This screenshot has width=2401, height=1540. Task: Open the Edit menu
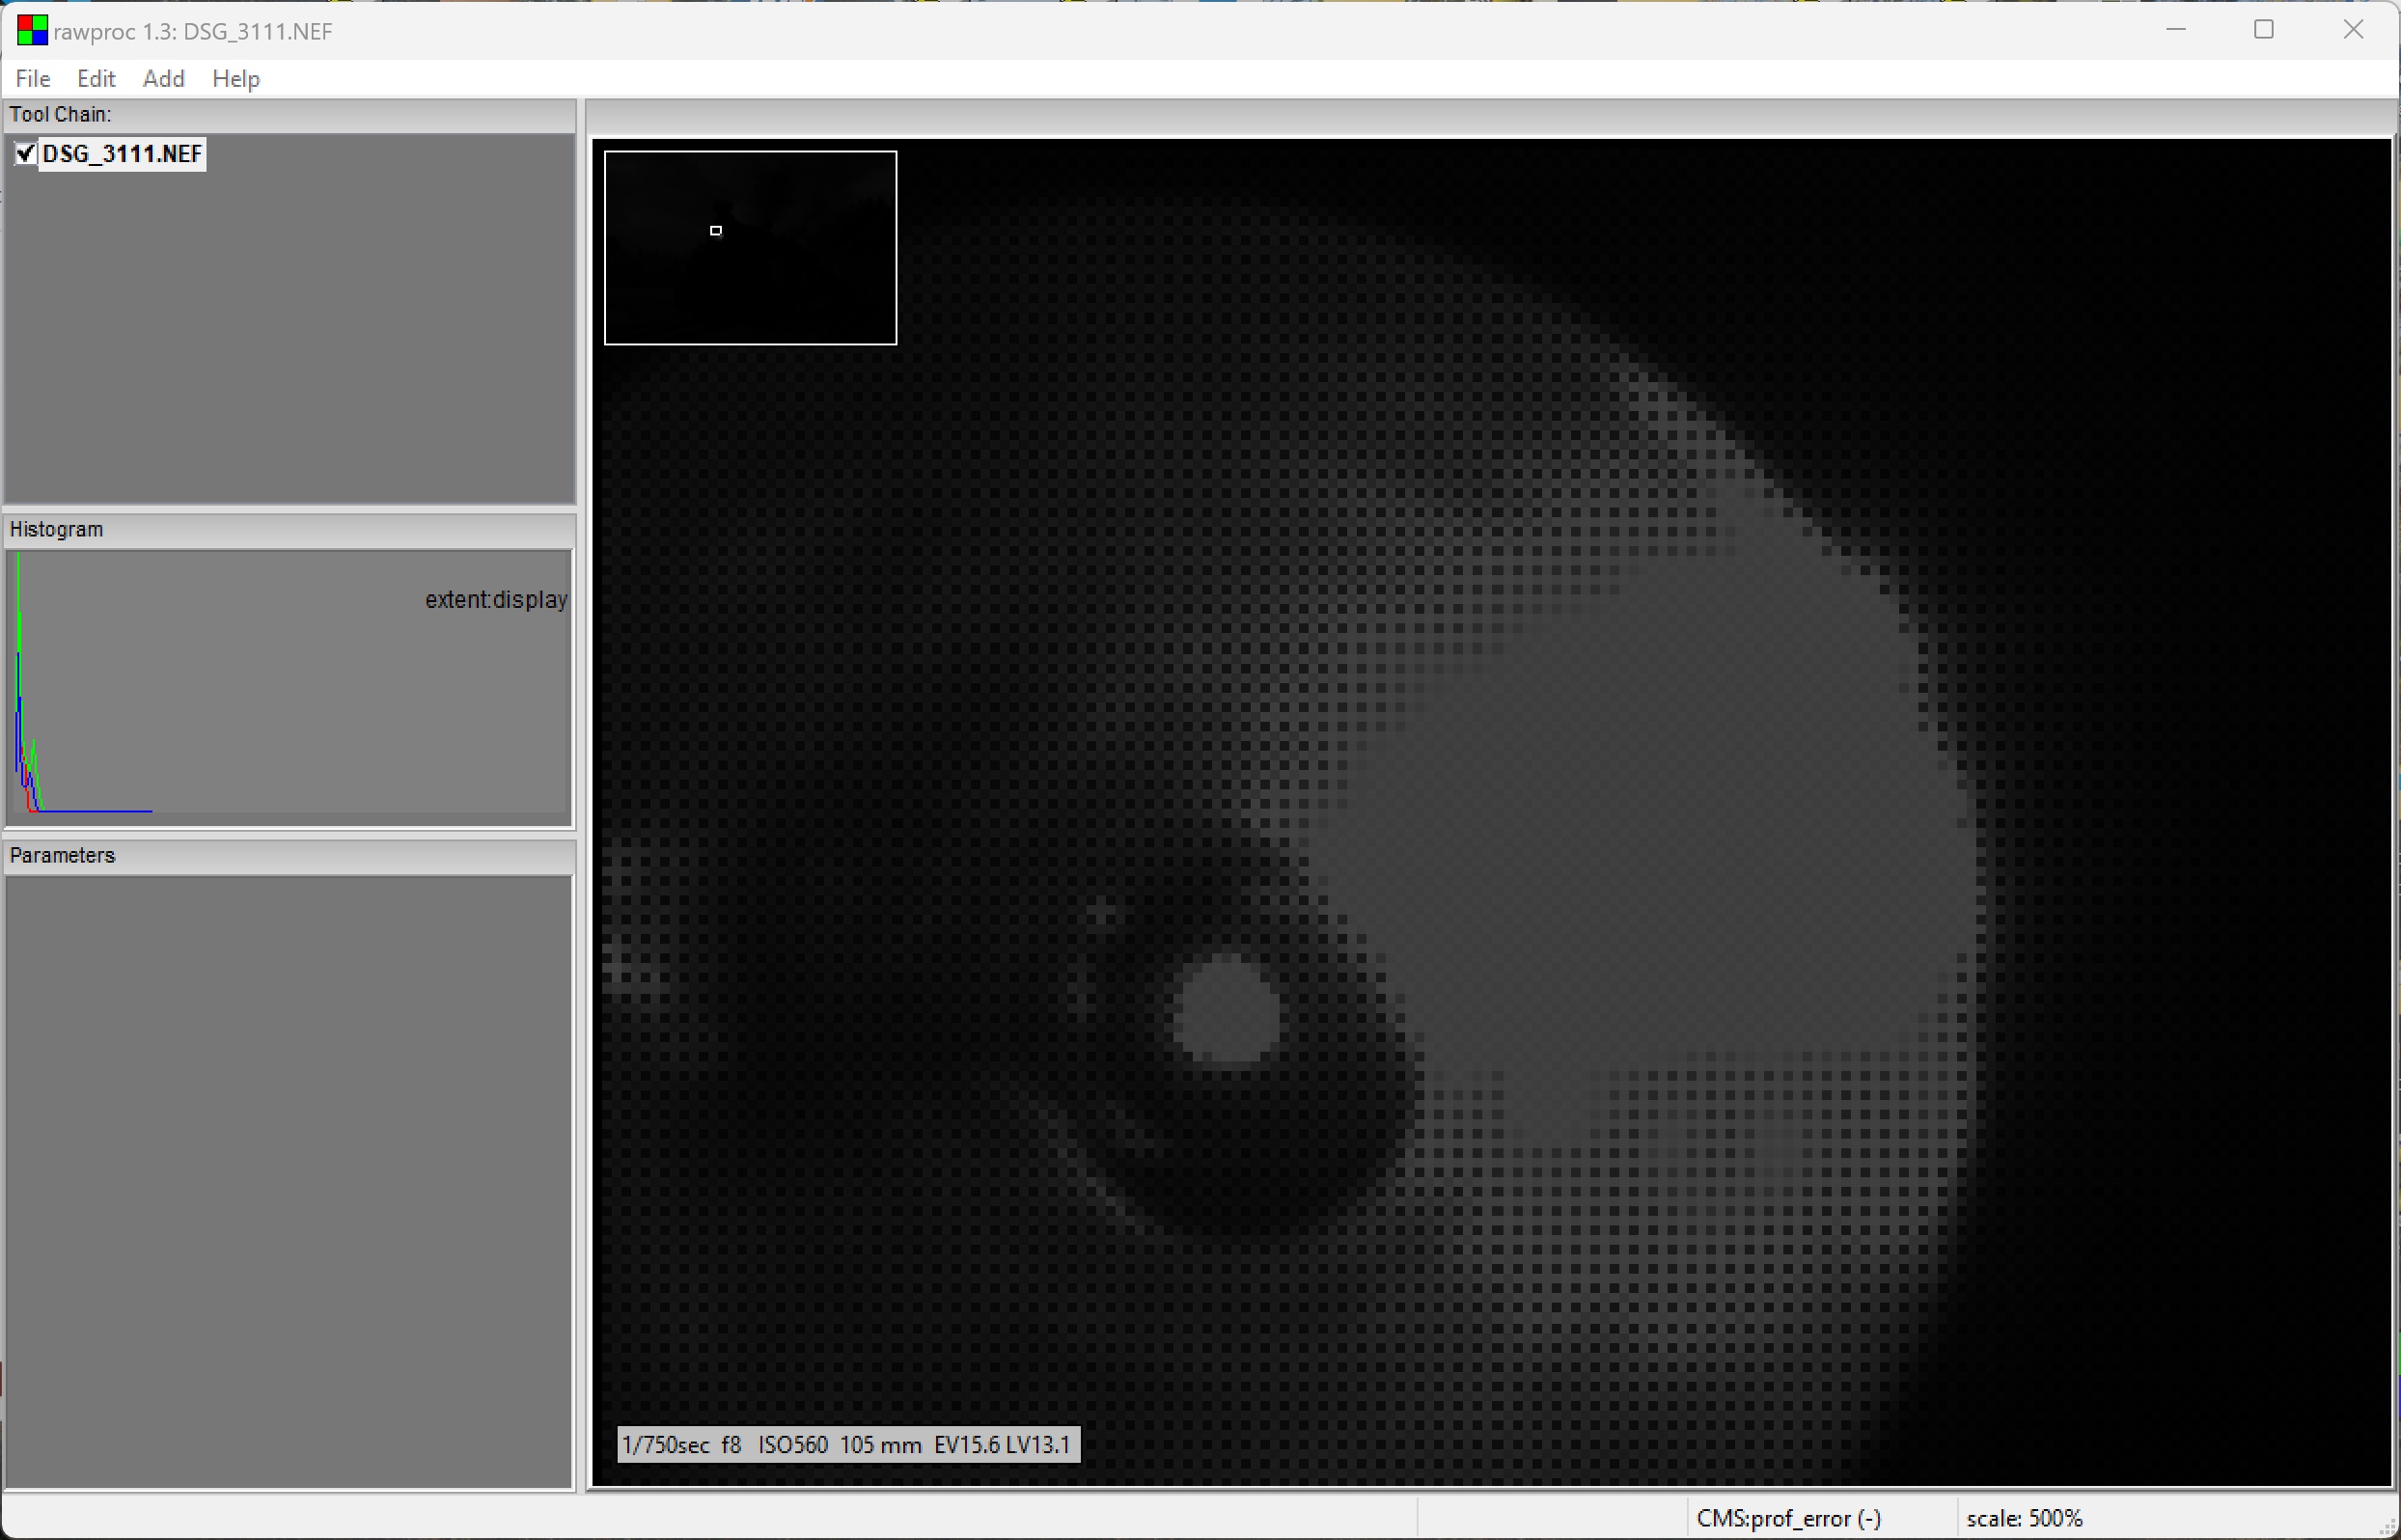coord(96,79)
